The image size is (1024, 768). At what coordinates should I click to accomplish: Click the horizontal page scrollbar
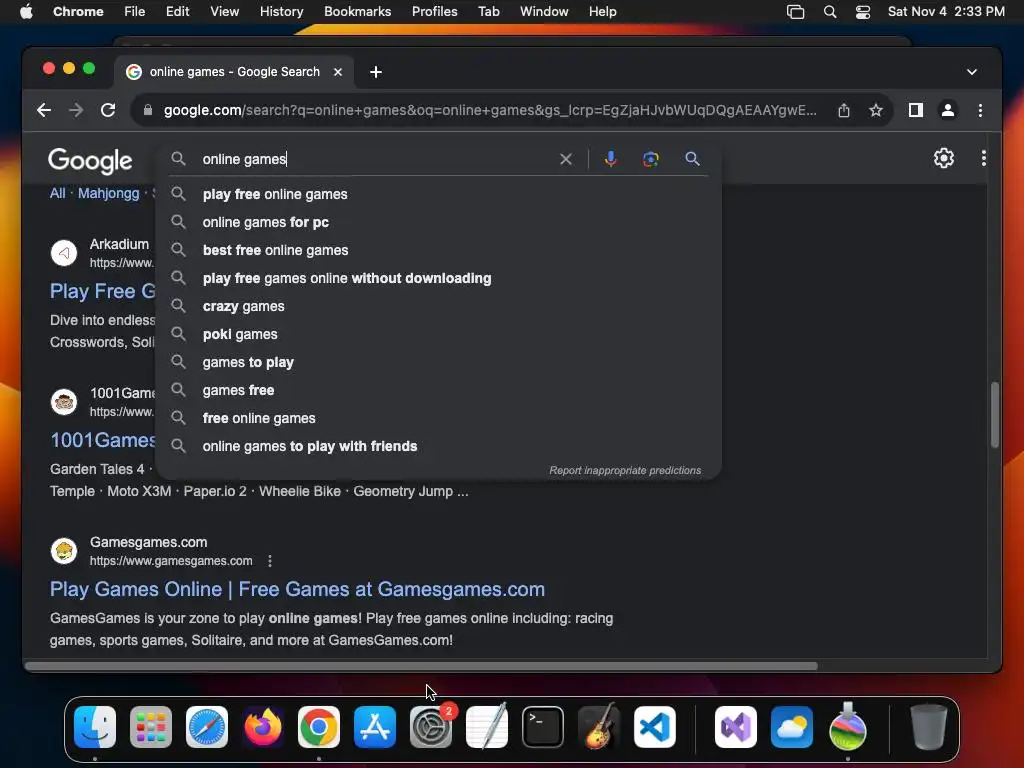421,666
